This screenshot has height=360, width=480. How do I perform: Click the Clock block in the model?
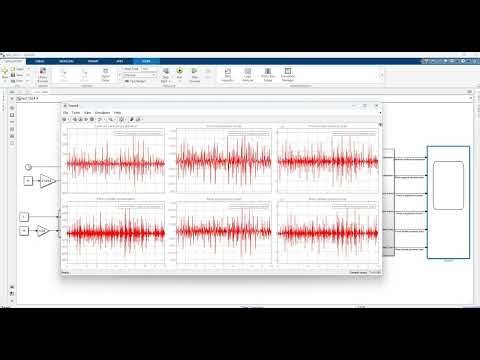[28, 167]
